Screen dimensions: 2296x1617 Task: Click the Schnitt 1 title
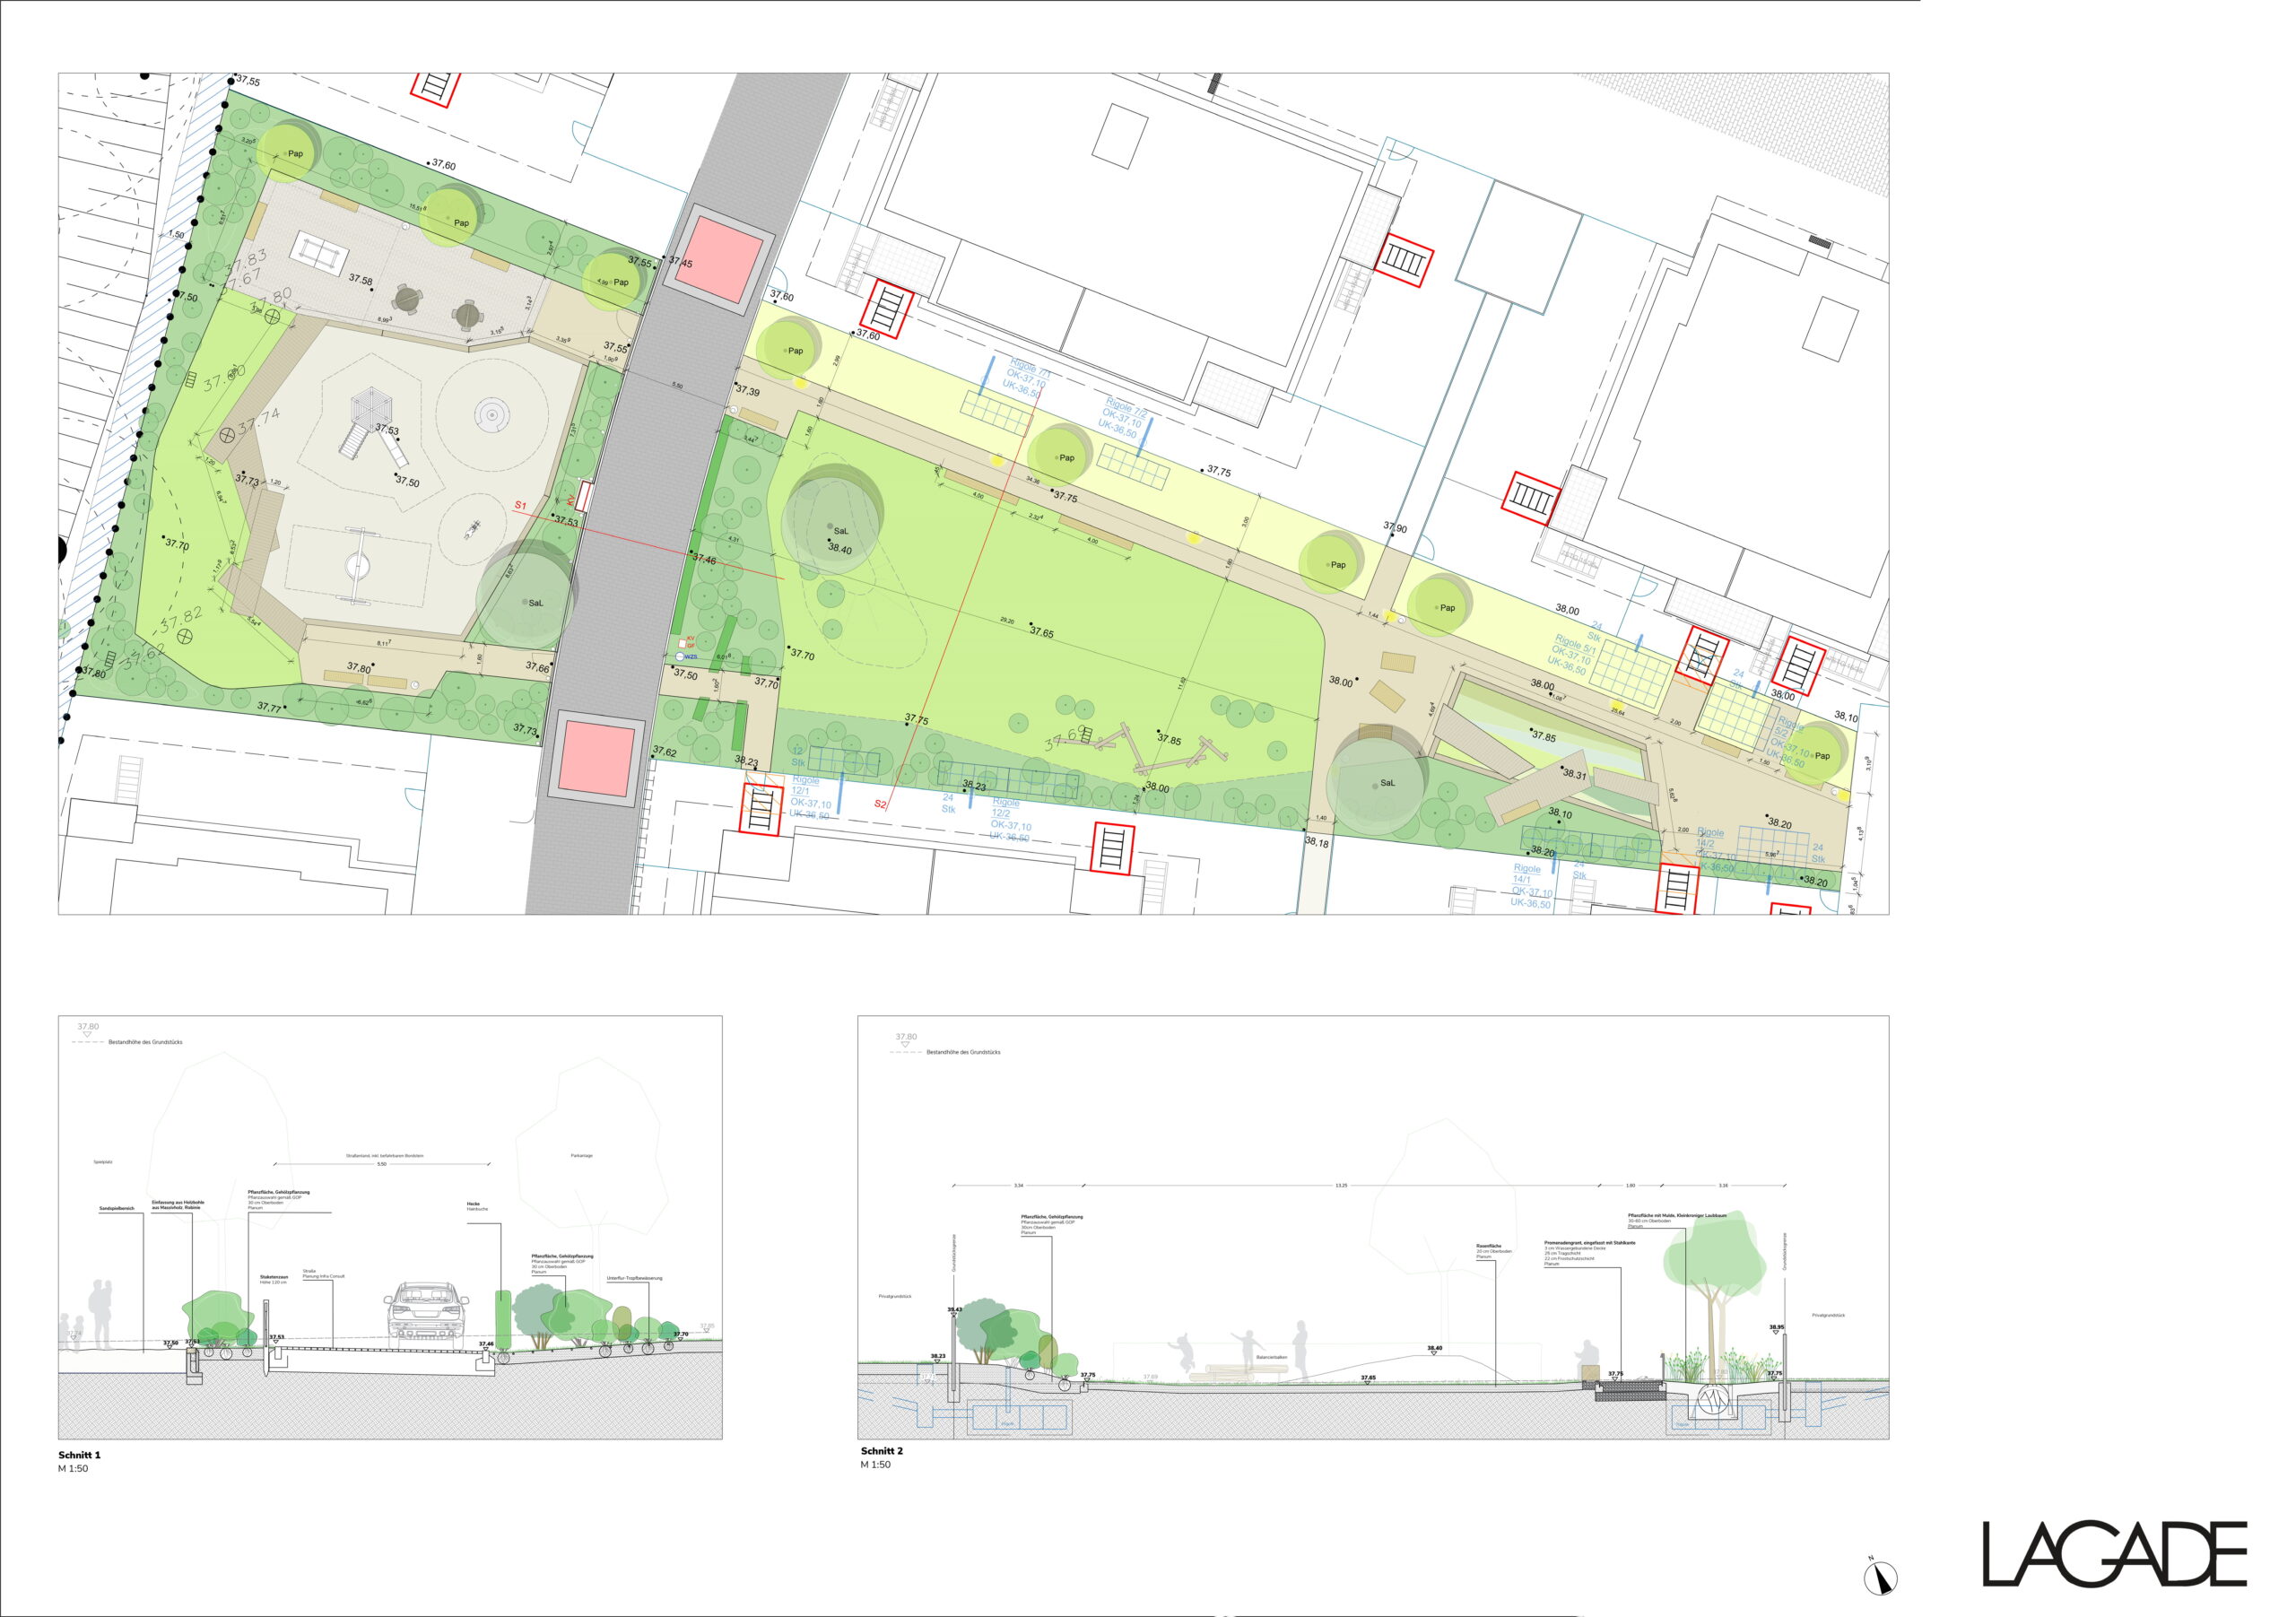(x=80, y=1455)
